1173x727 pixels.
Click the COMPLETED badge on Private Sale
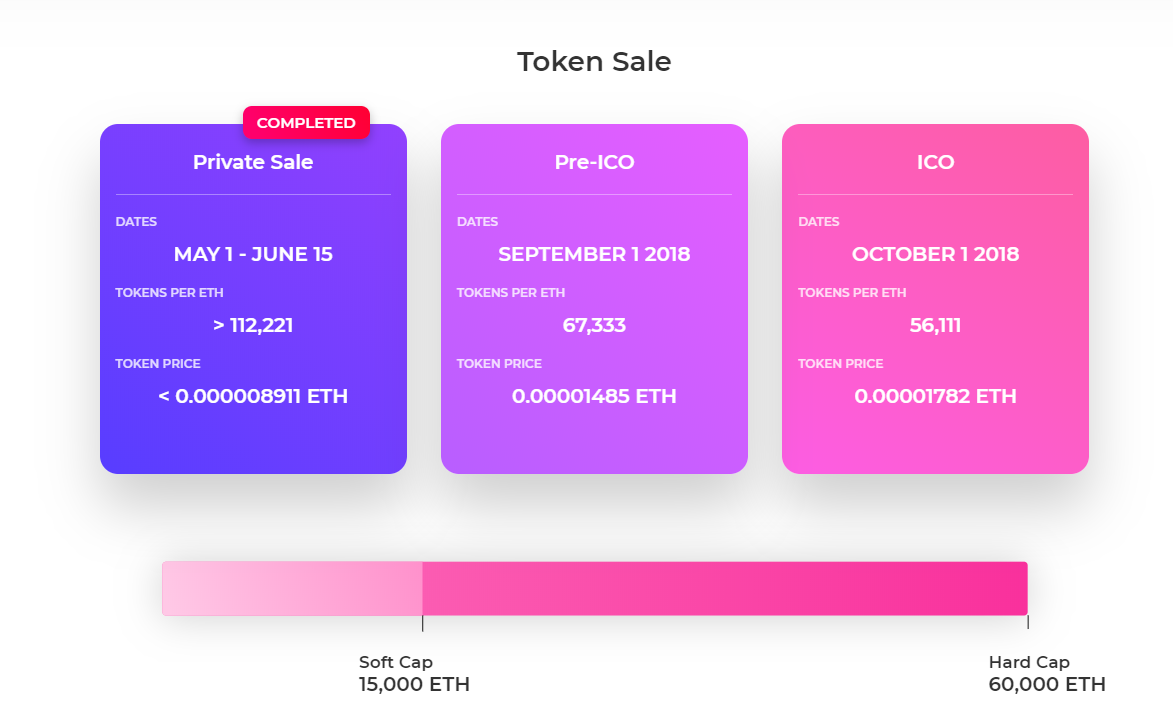tap(306, 123)
